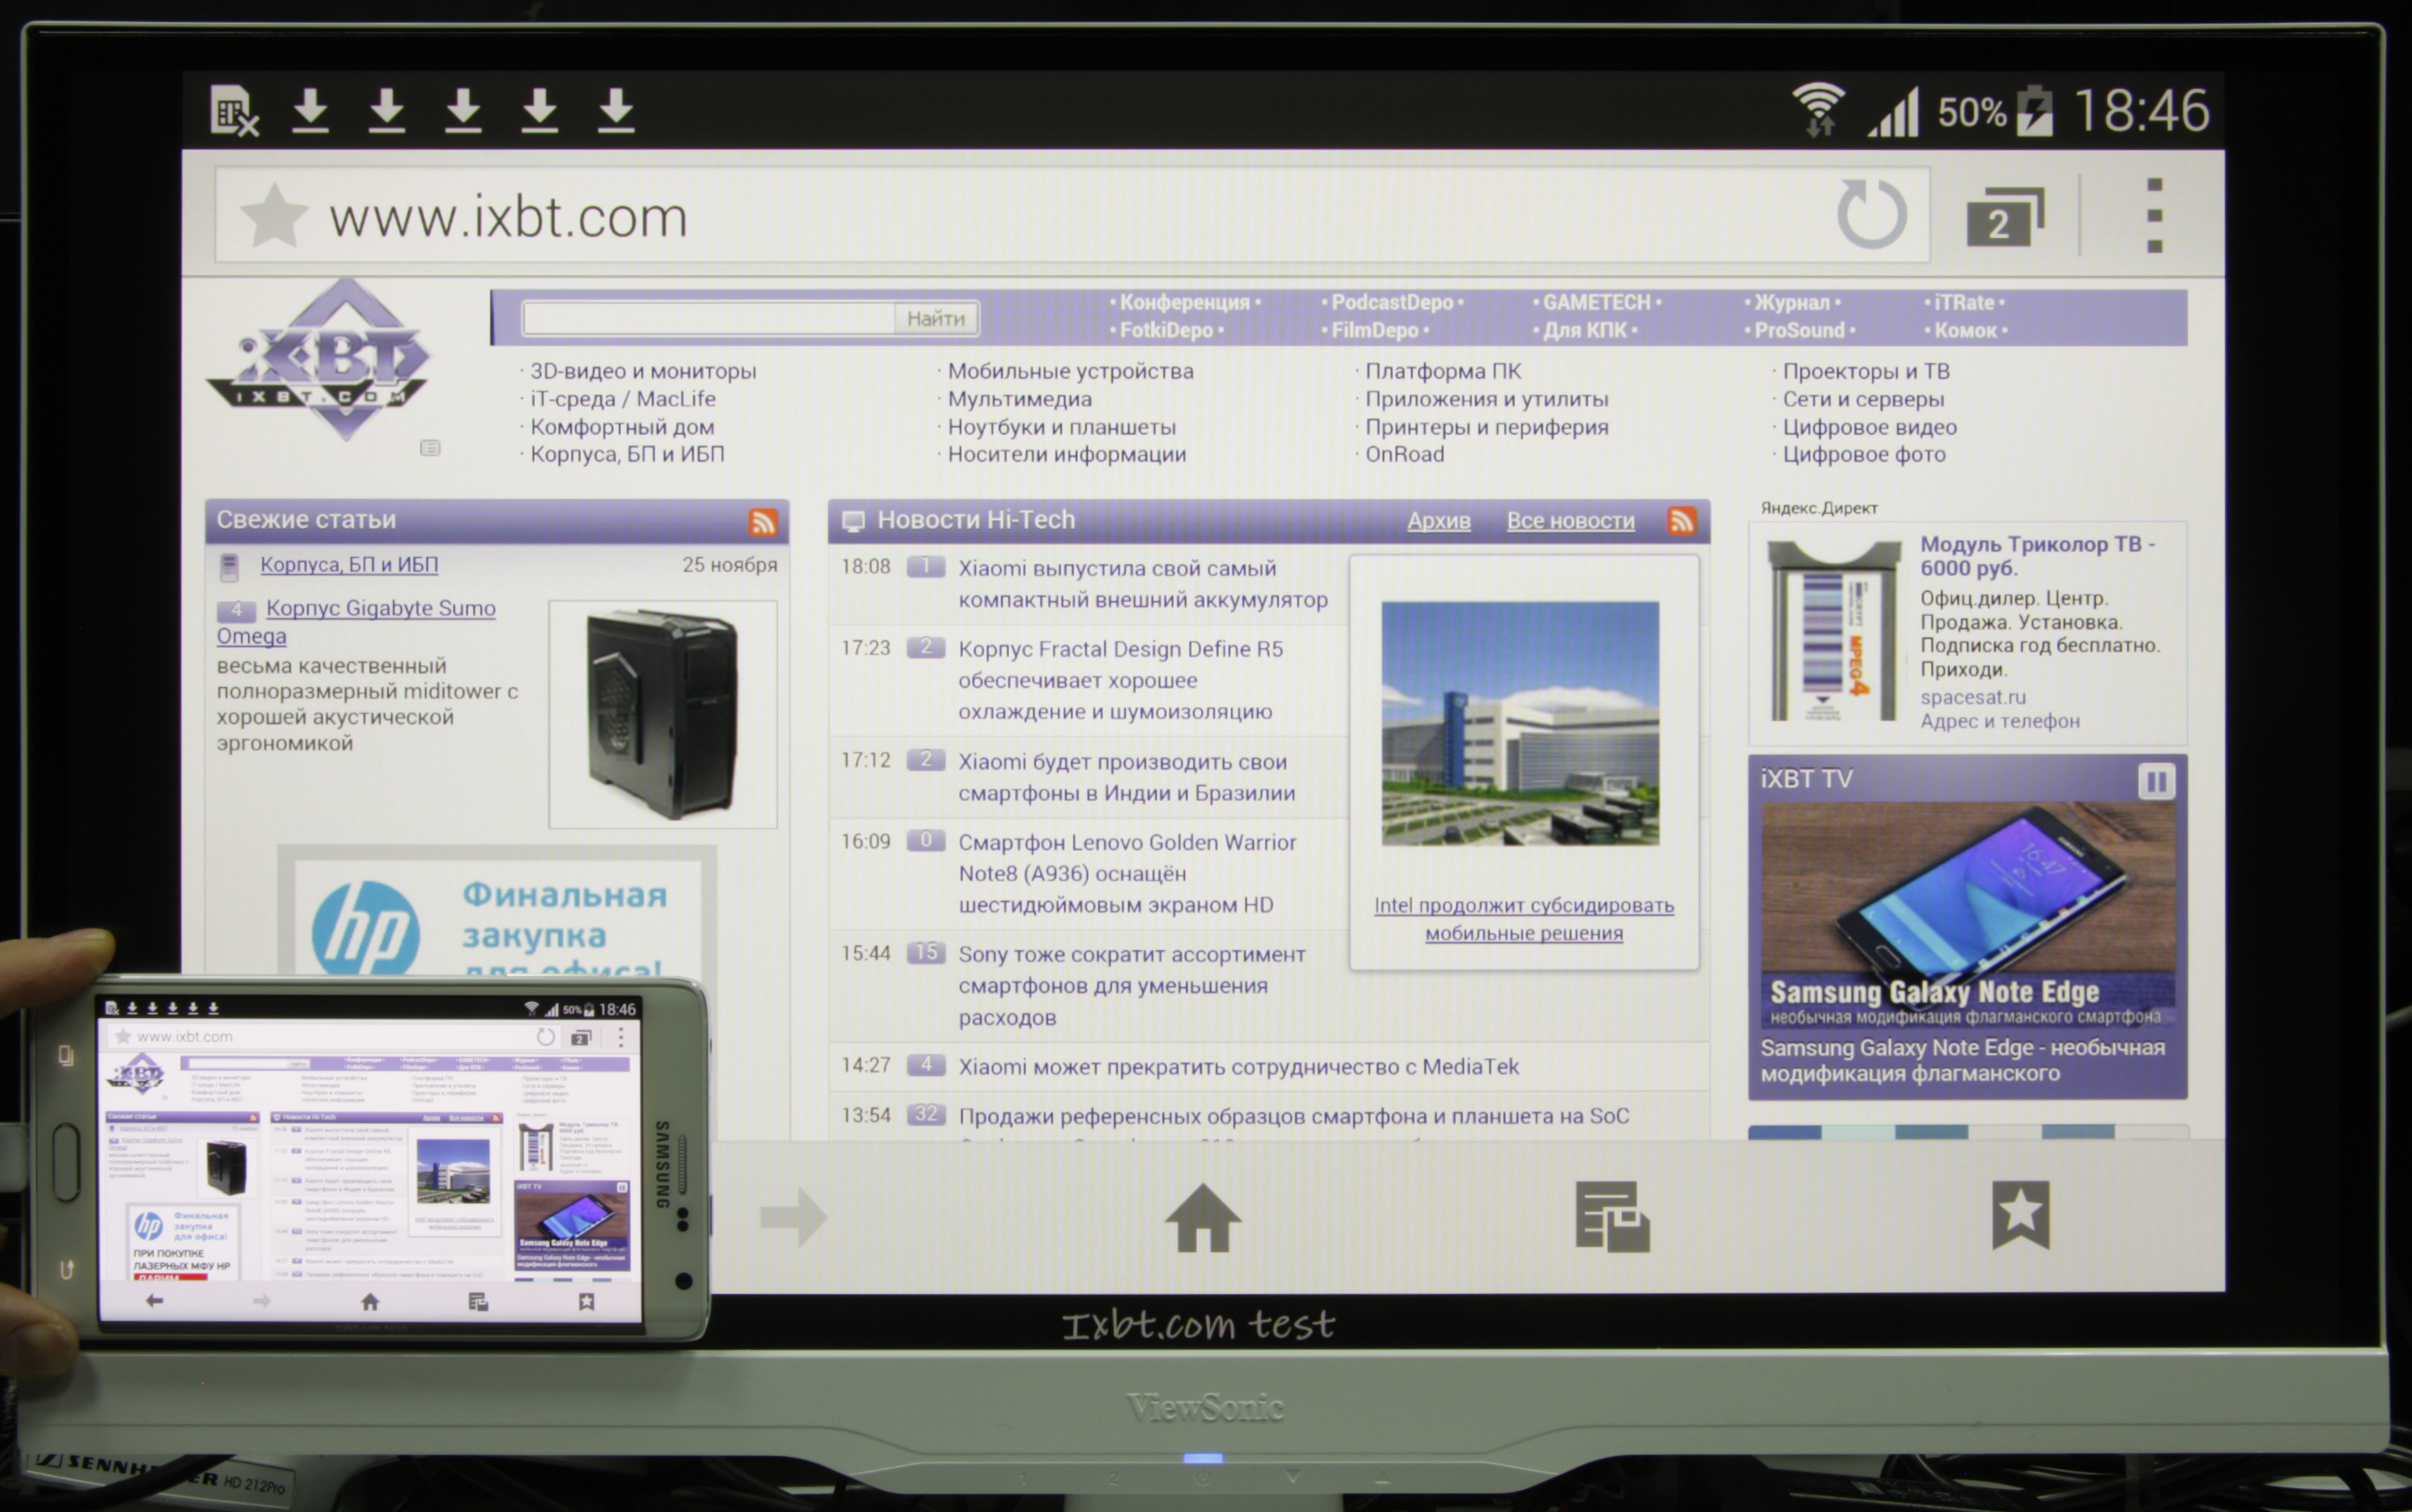Screen dimensions: 2412x1512
Task: Open bookmarks from bottom bar star
Action: 2020,1215
